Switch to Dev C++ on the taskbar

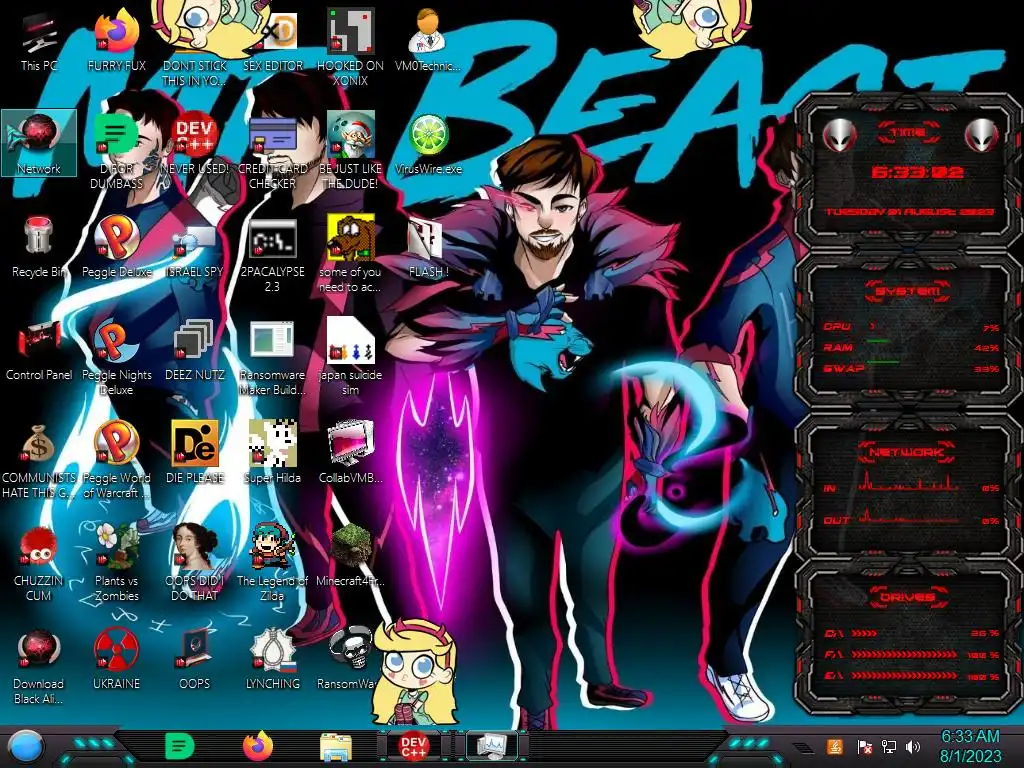tap(413, 746)
